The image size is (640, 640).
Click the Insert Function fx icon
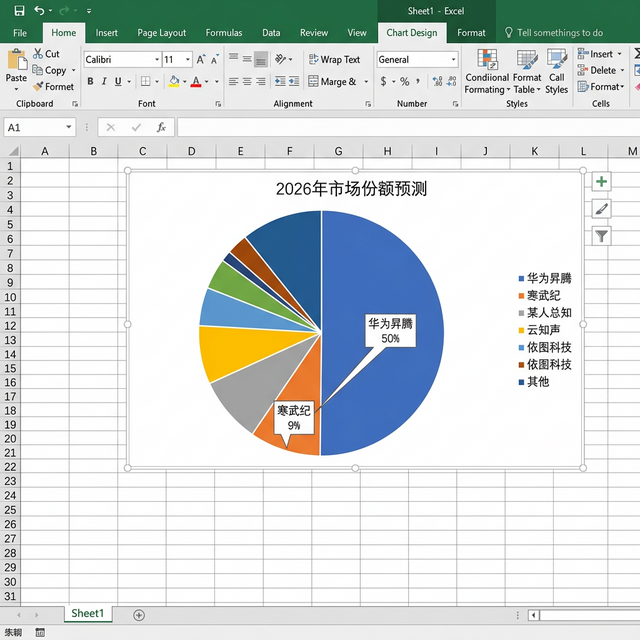161,127
